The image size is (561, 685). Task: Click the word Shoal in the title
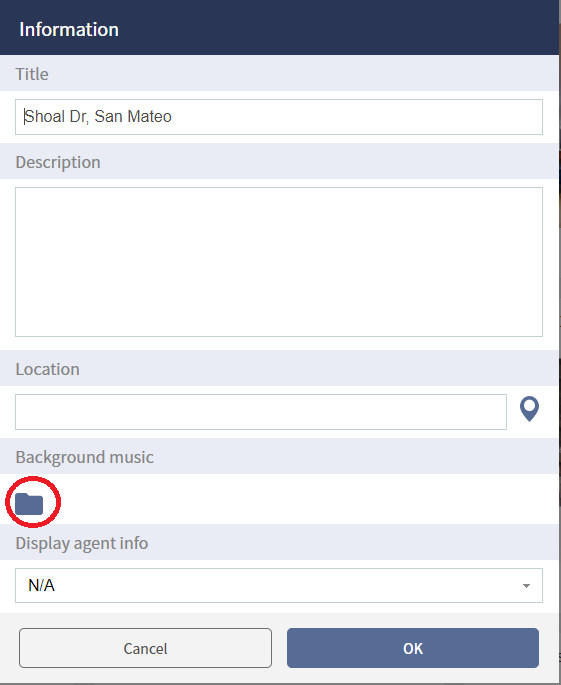(x=44, y=117)
